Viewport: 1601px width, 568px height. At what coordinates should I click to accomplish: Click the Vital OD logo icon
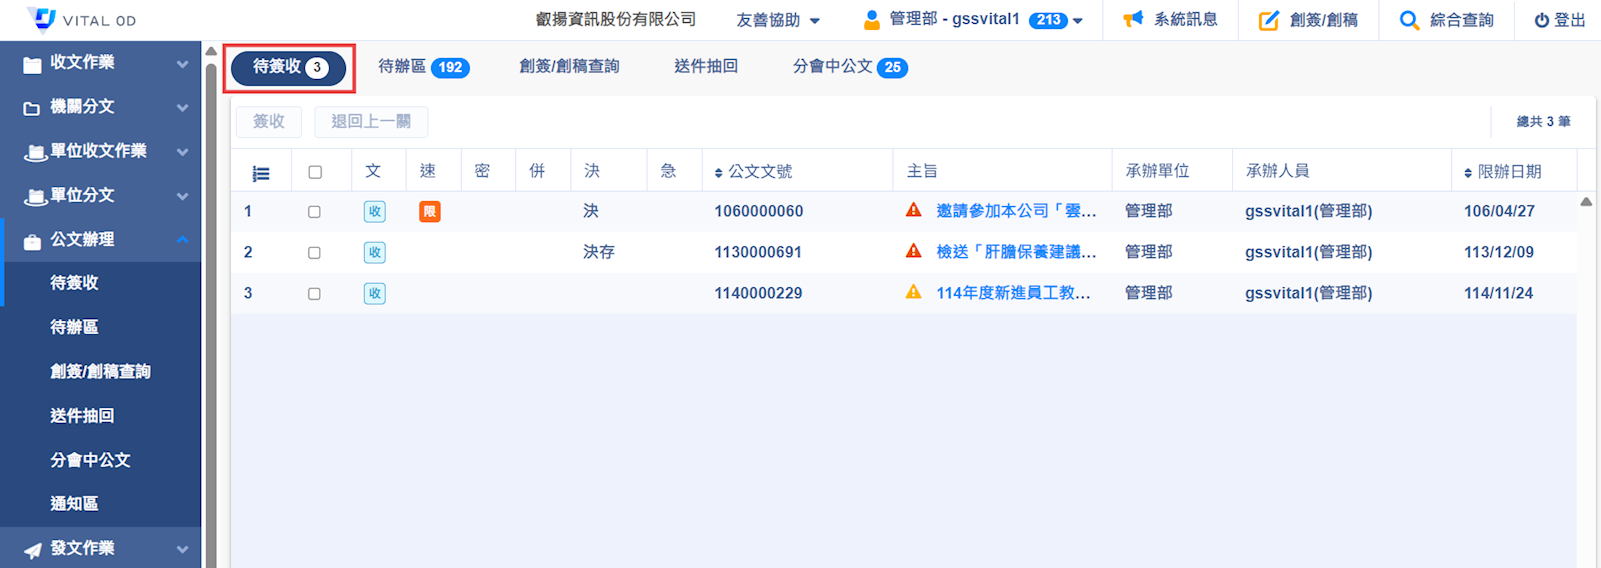pyautogui.click(x=42, y=19)
